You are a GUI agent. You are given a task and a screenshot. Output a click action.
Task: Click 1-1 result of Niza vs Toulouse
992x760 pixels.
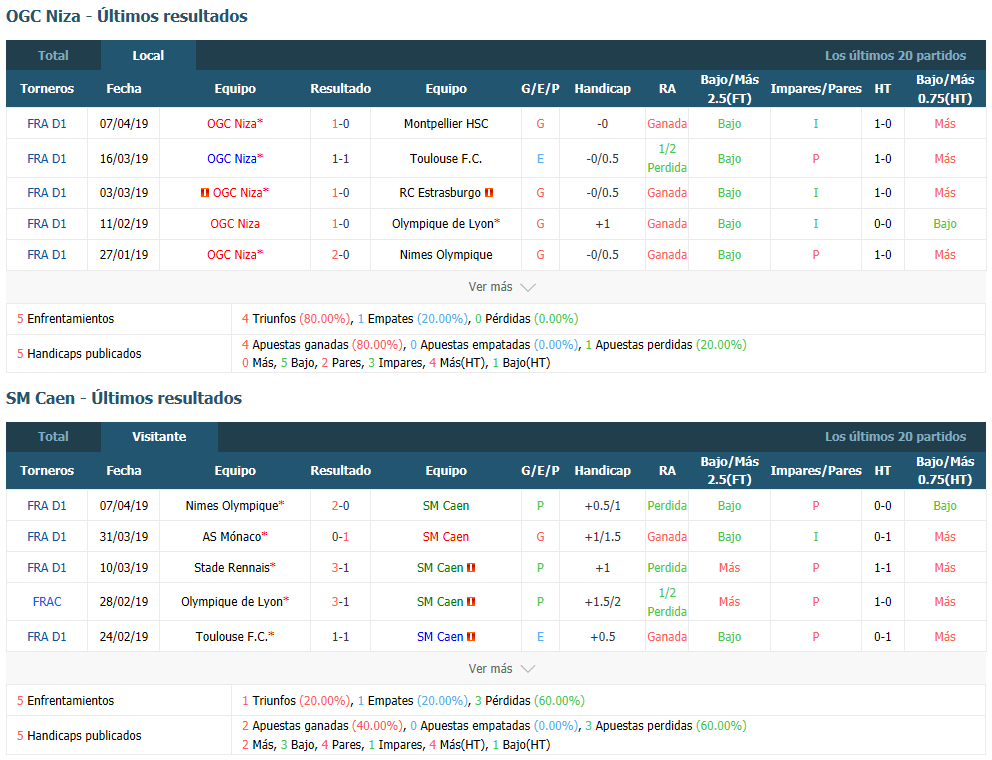coord(340,159)
